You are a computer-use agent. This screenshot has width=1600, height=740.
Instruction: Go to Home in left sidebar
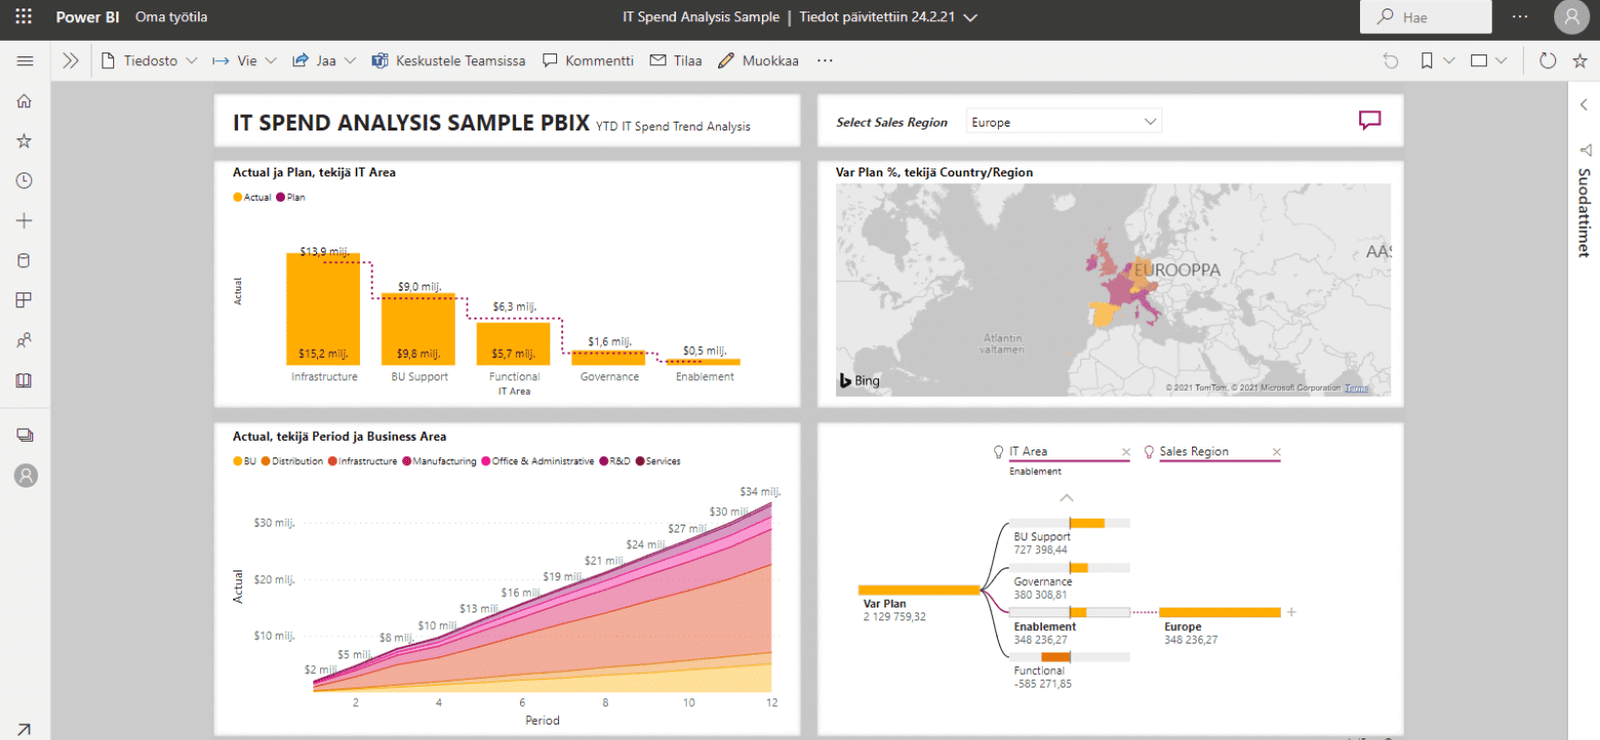coord(24,101)
